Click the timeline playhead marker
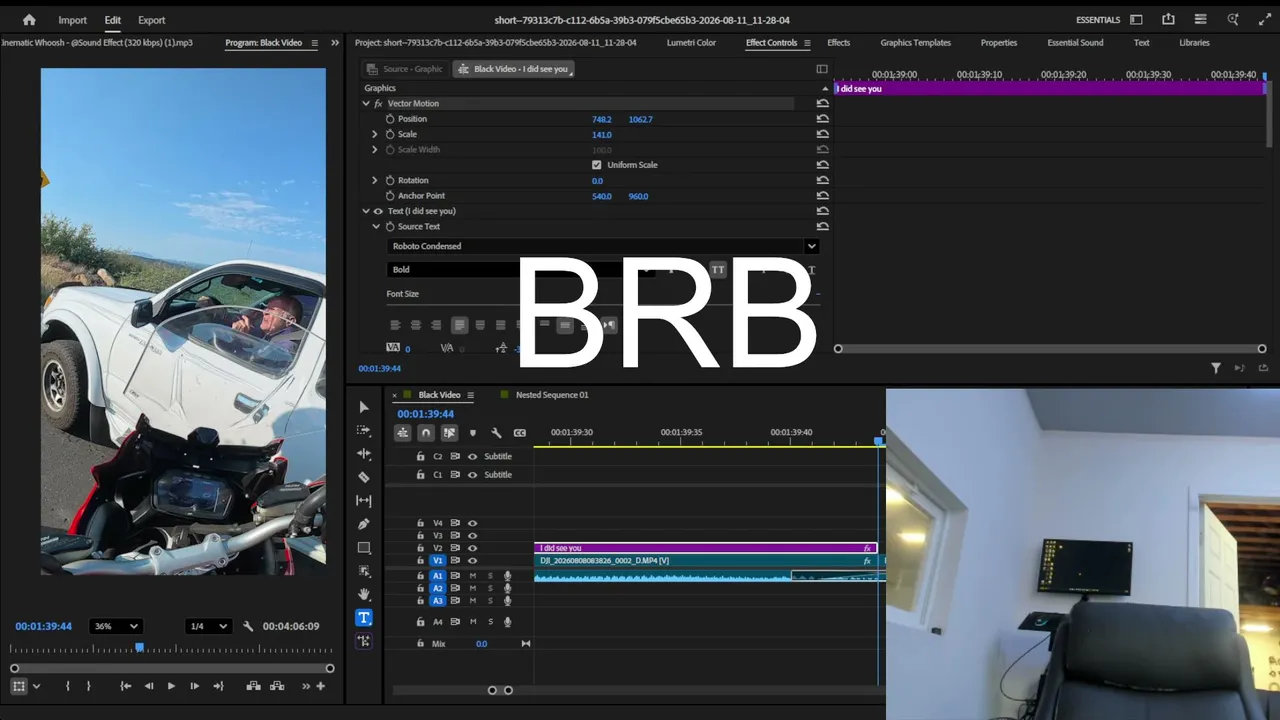1280x720 pixels. click(x=879, y=441)
